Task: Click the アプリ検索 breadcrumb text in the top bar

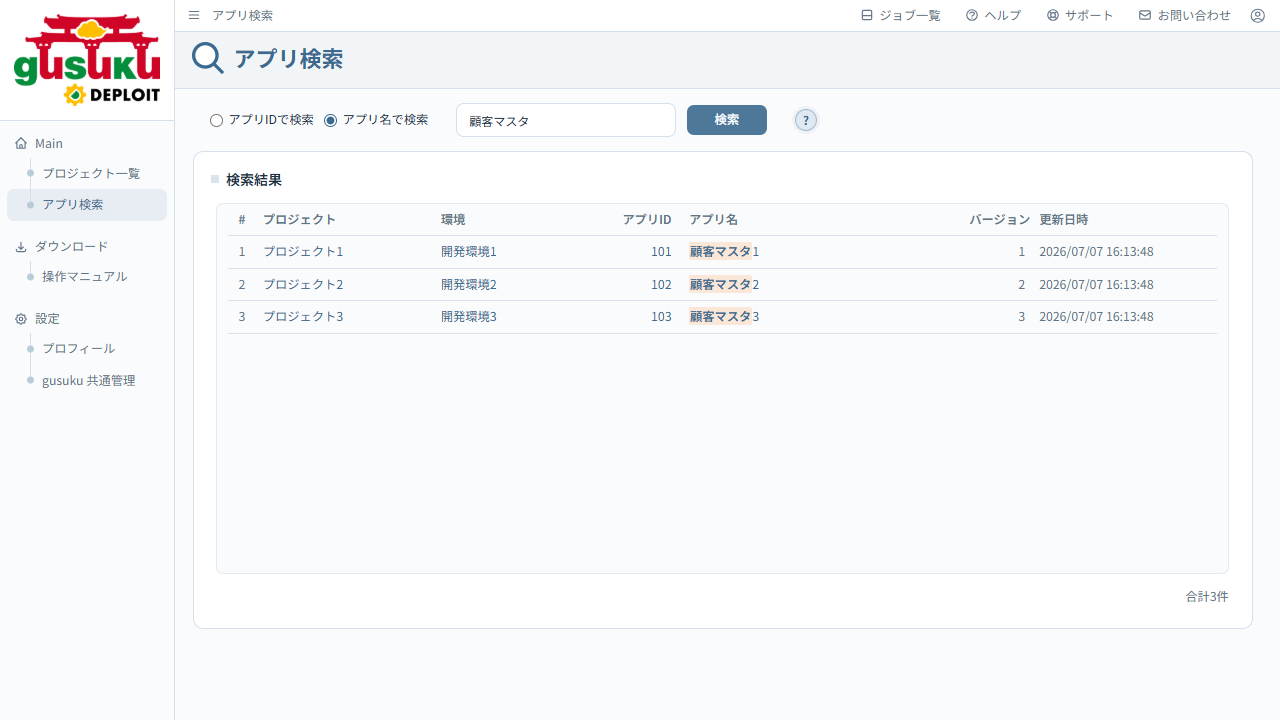Action: tap(242, 15)
